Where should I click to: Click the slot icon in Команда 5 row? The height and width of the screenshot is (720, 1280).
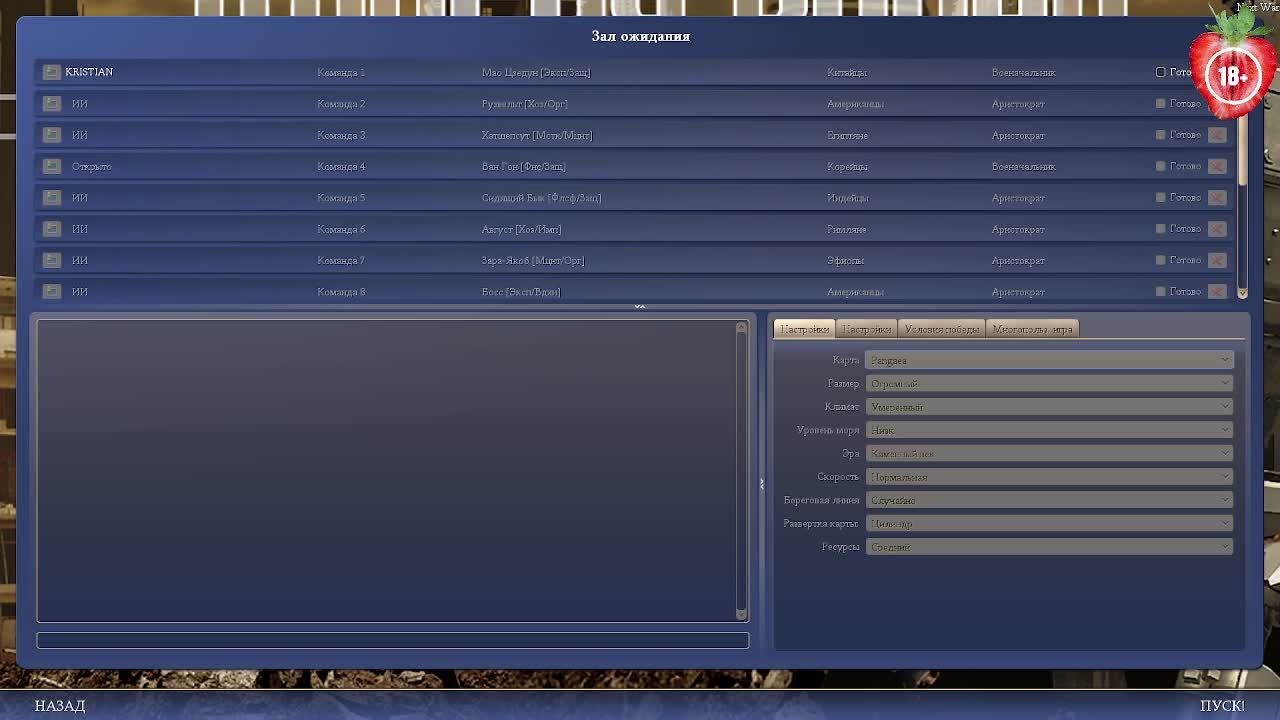tap(52, 197)
